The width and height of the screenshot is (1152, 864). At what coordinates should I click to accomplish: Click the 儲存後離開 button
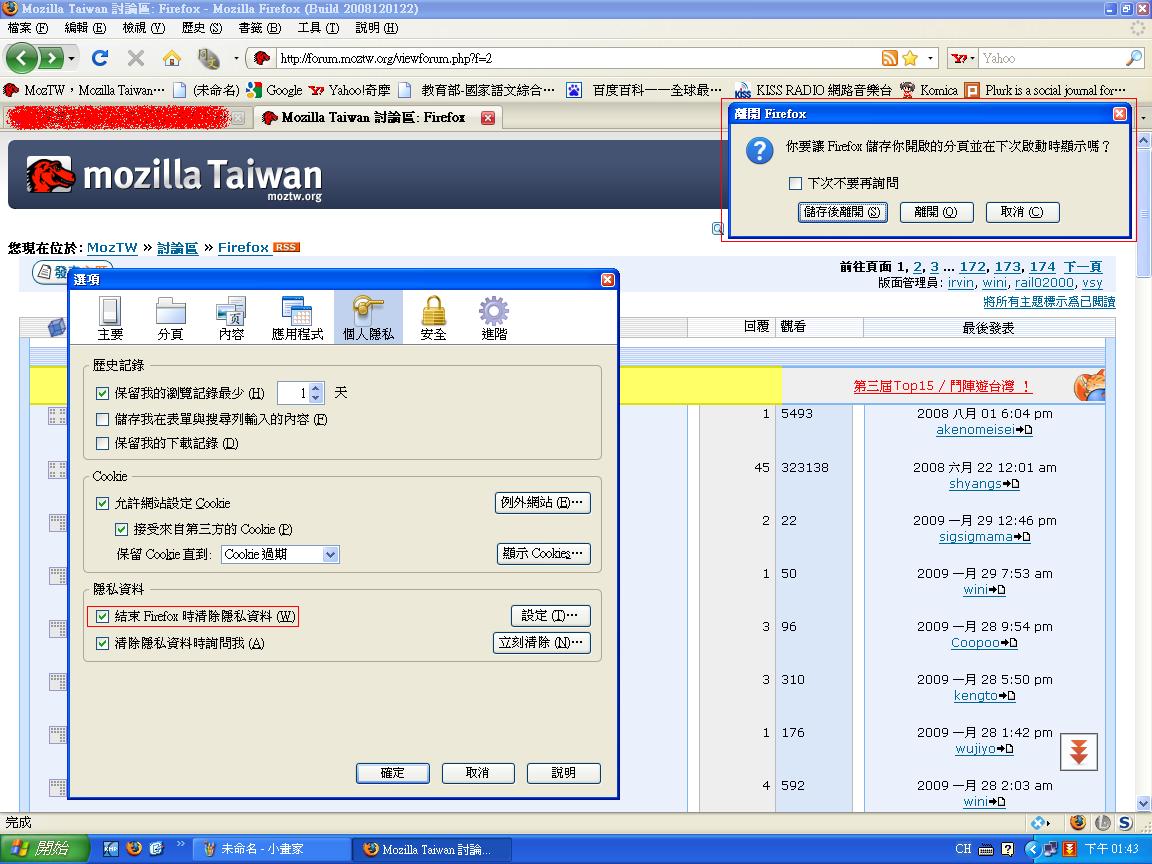coord(843,212)
